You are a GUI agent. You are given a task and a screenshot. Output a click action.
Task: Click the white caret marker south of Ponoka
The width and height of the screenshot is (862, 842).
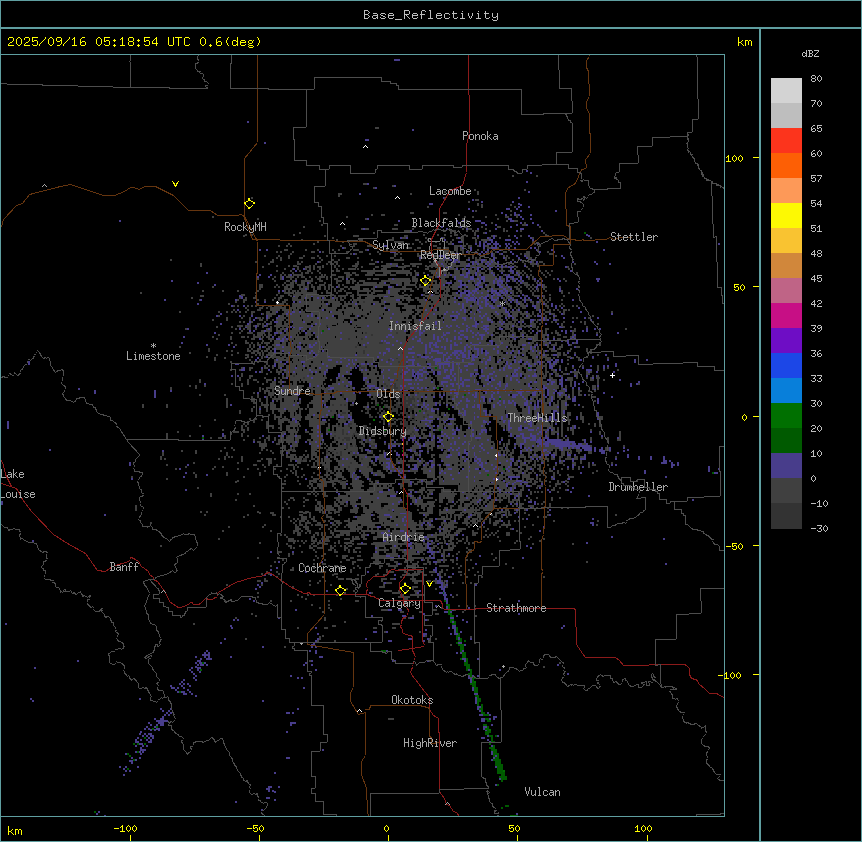(x=365, y=147)
